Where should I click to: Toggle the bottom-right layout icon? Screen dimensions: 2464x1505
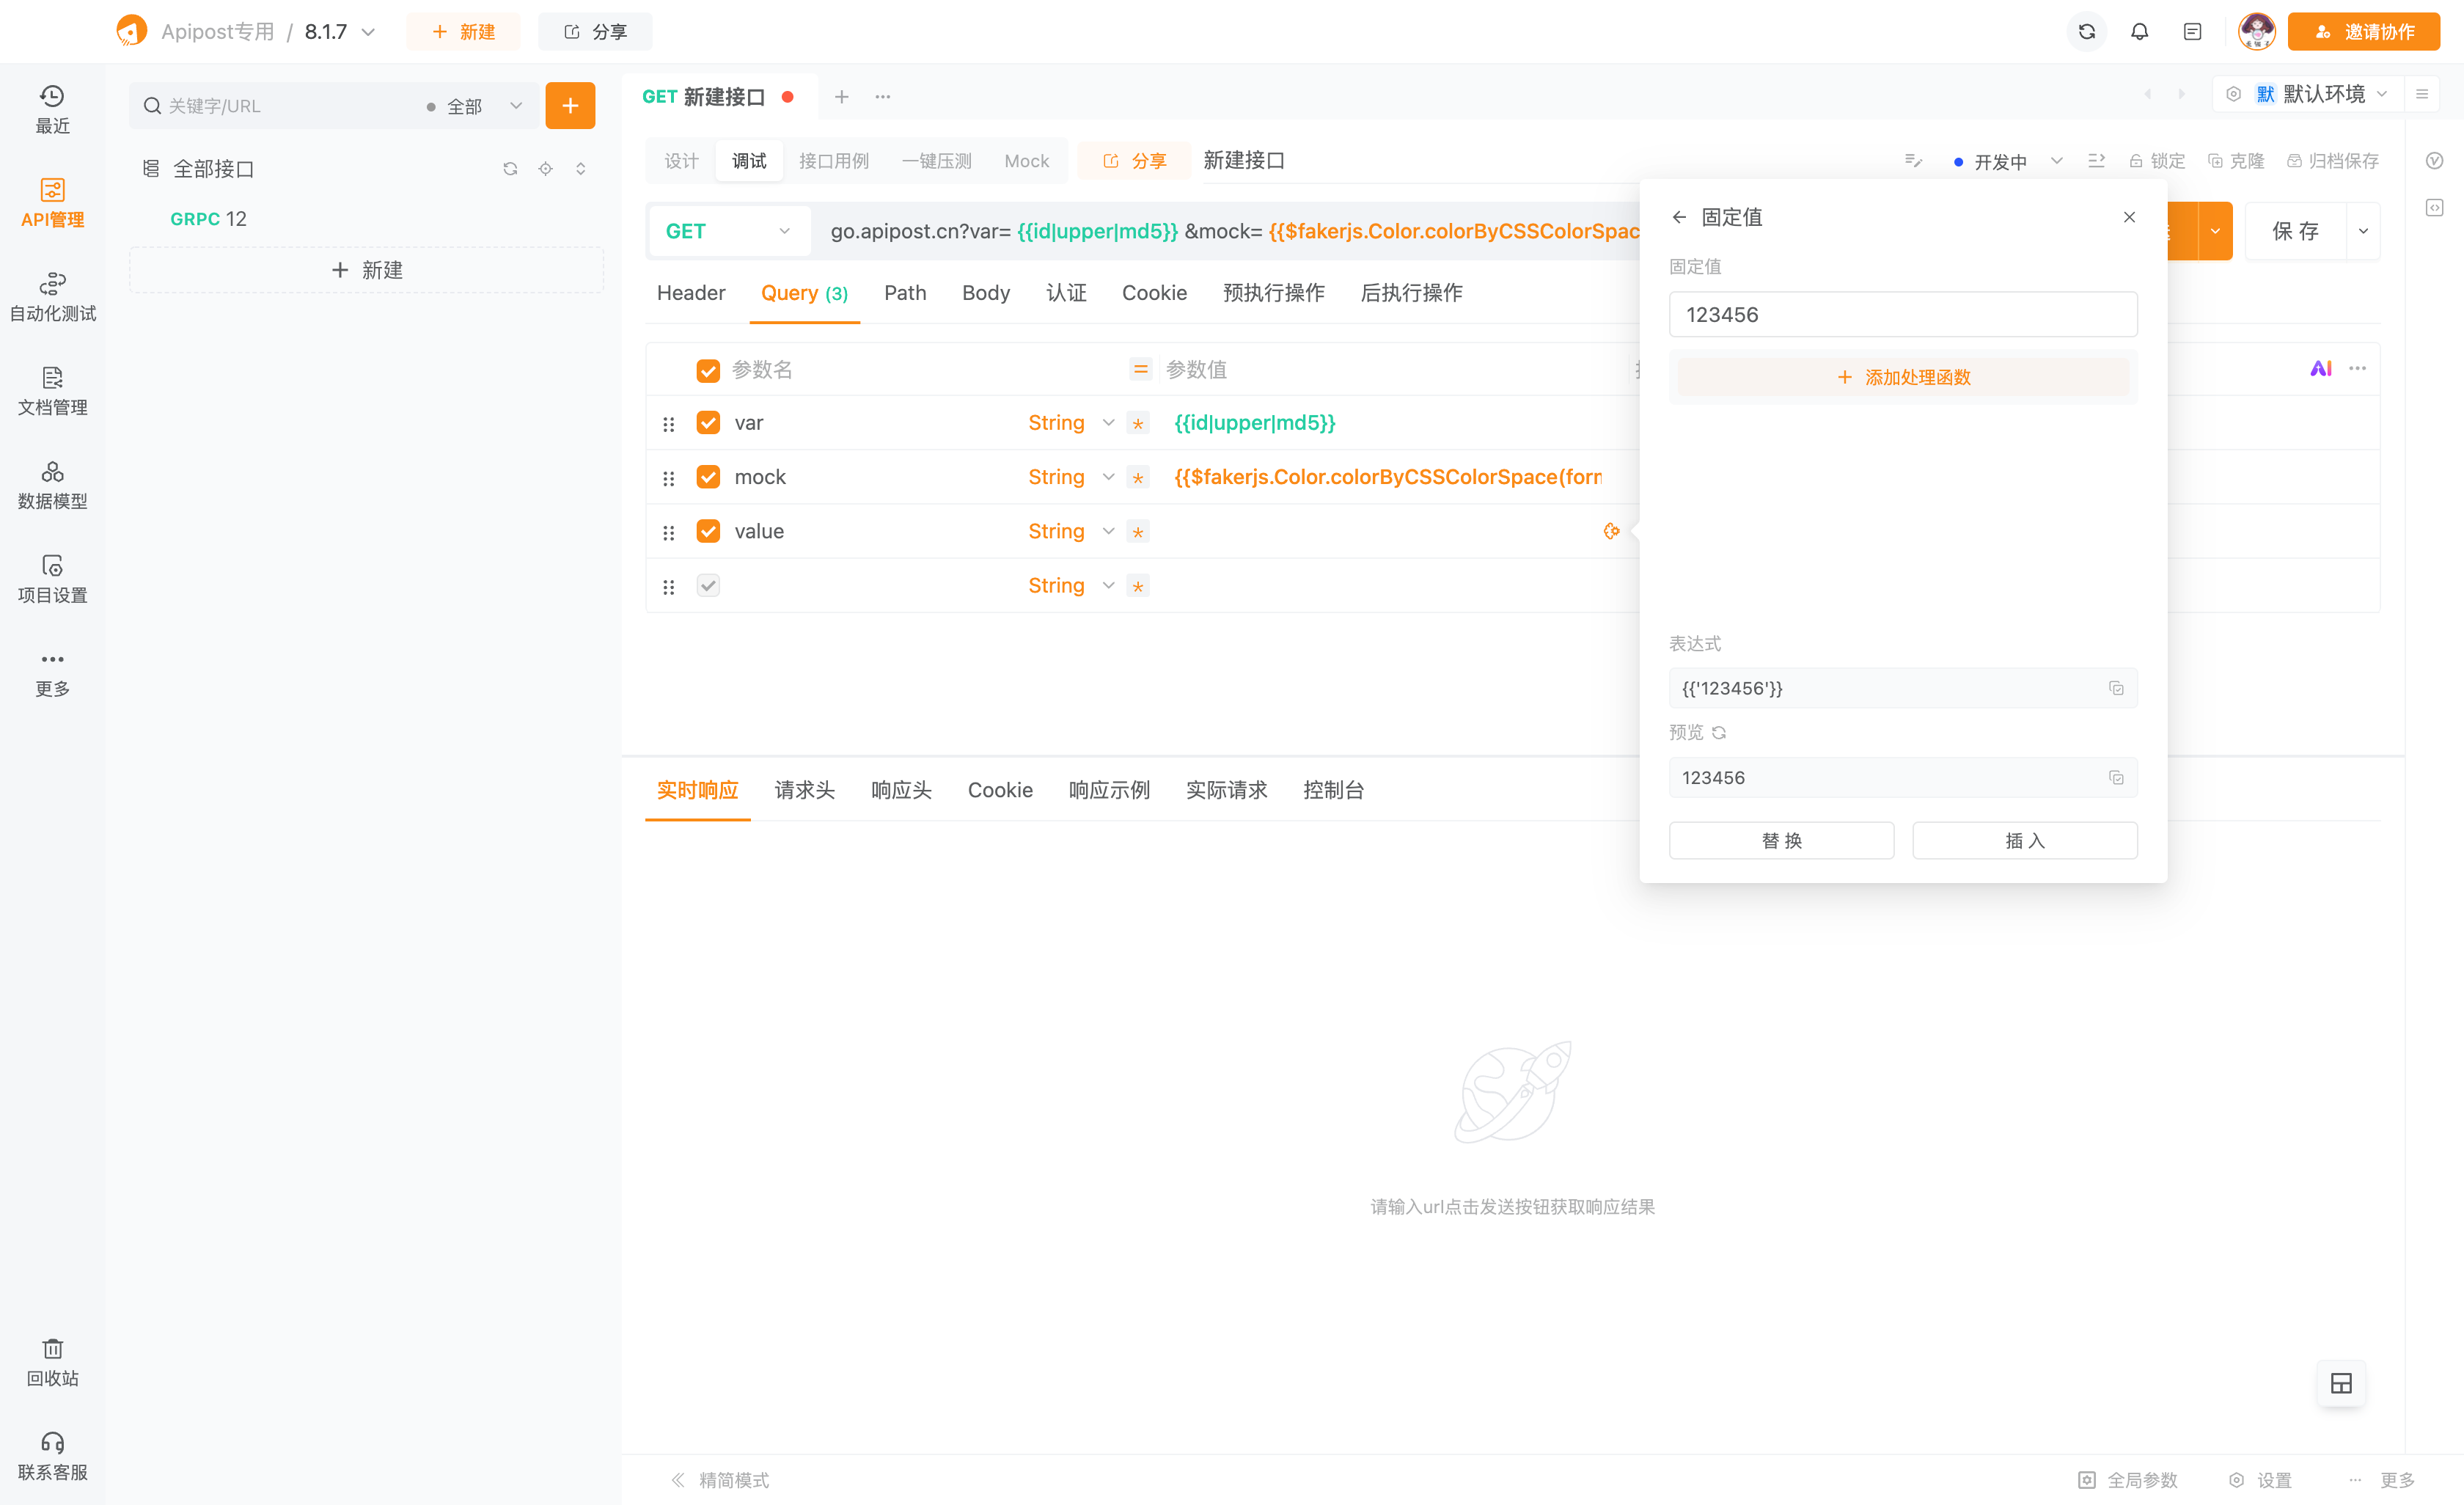[2341, 1383]
